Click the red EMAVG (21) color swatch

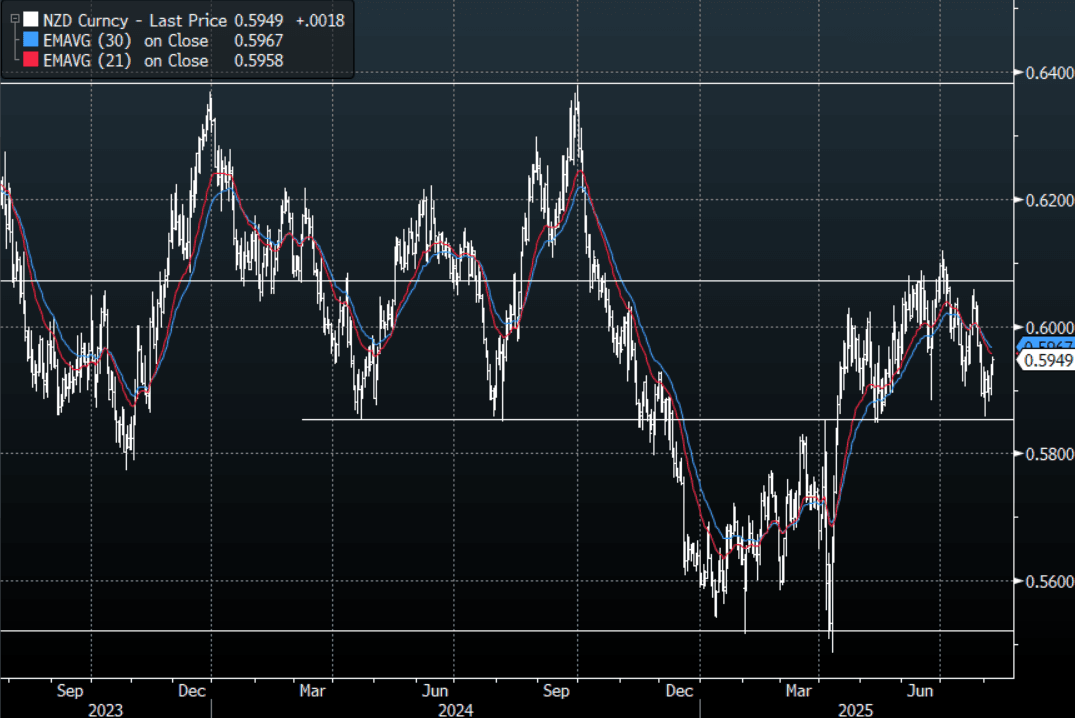(31, 61)
